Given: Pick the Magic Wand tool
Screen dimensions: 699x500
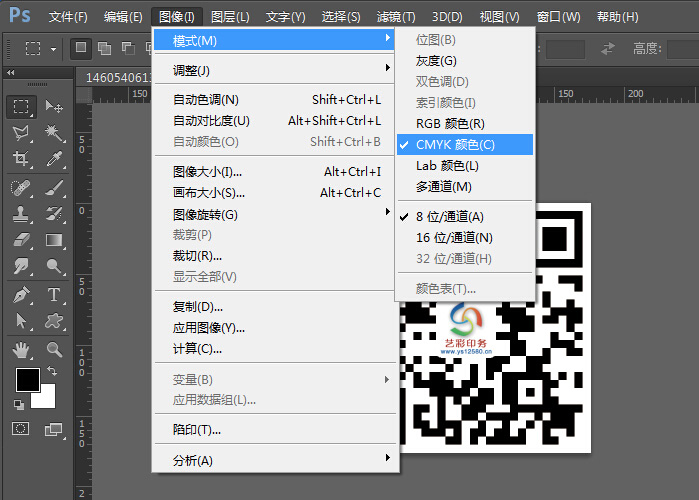Looking at the screenshot, I should point(55,133).
